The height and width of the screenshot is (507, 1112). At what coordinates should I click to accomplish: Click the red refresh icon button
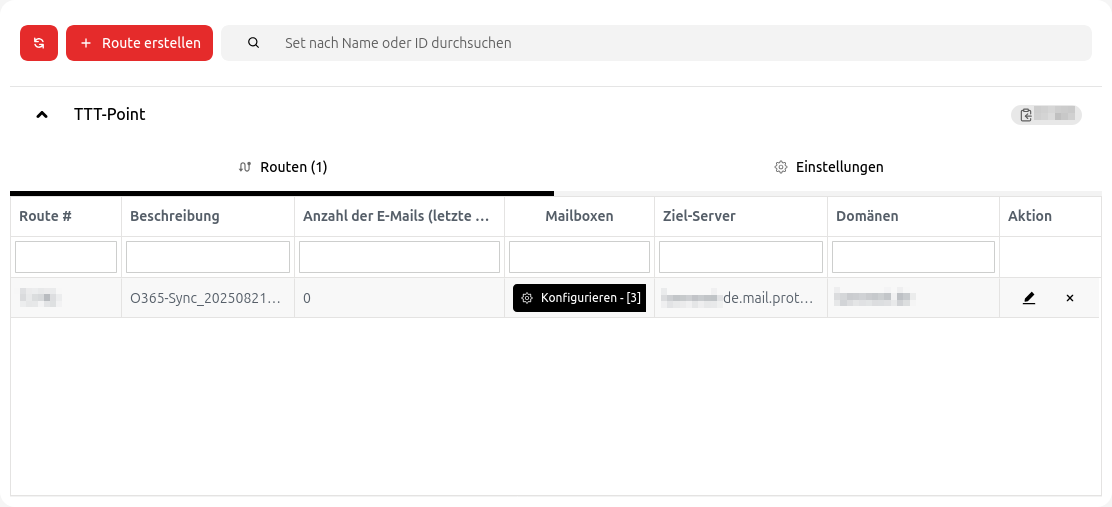coord(39,43)
